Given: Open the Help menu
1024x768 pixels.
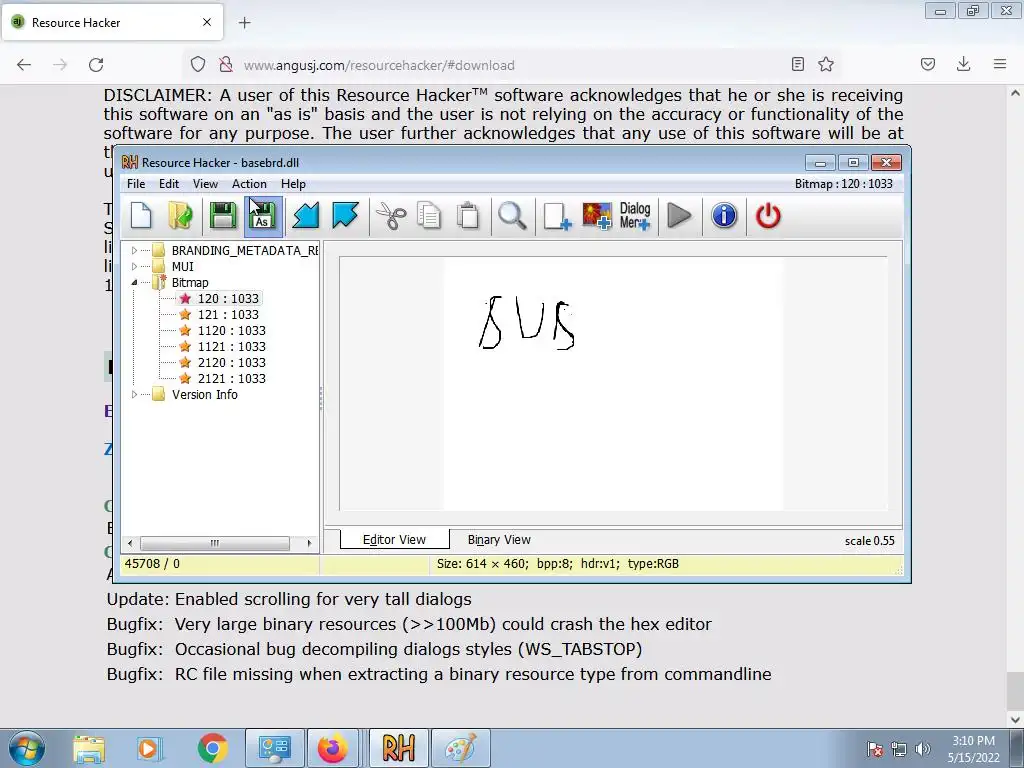Looking at the screenshot, I should 293,184.
